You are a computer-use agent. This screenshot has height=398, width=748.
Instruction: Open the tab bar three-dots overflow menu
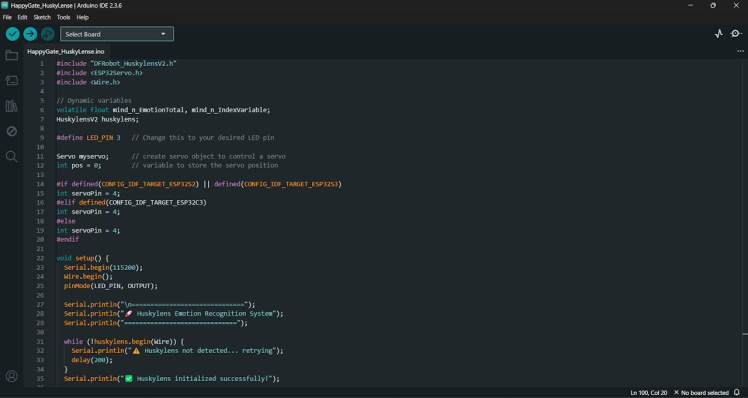(740, 51)
